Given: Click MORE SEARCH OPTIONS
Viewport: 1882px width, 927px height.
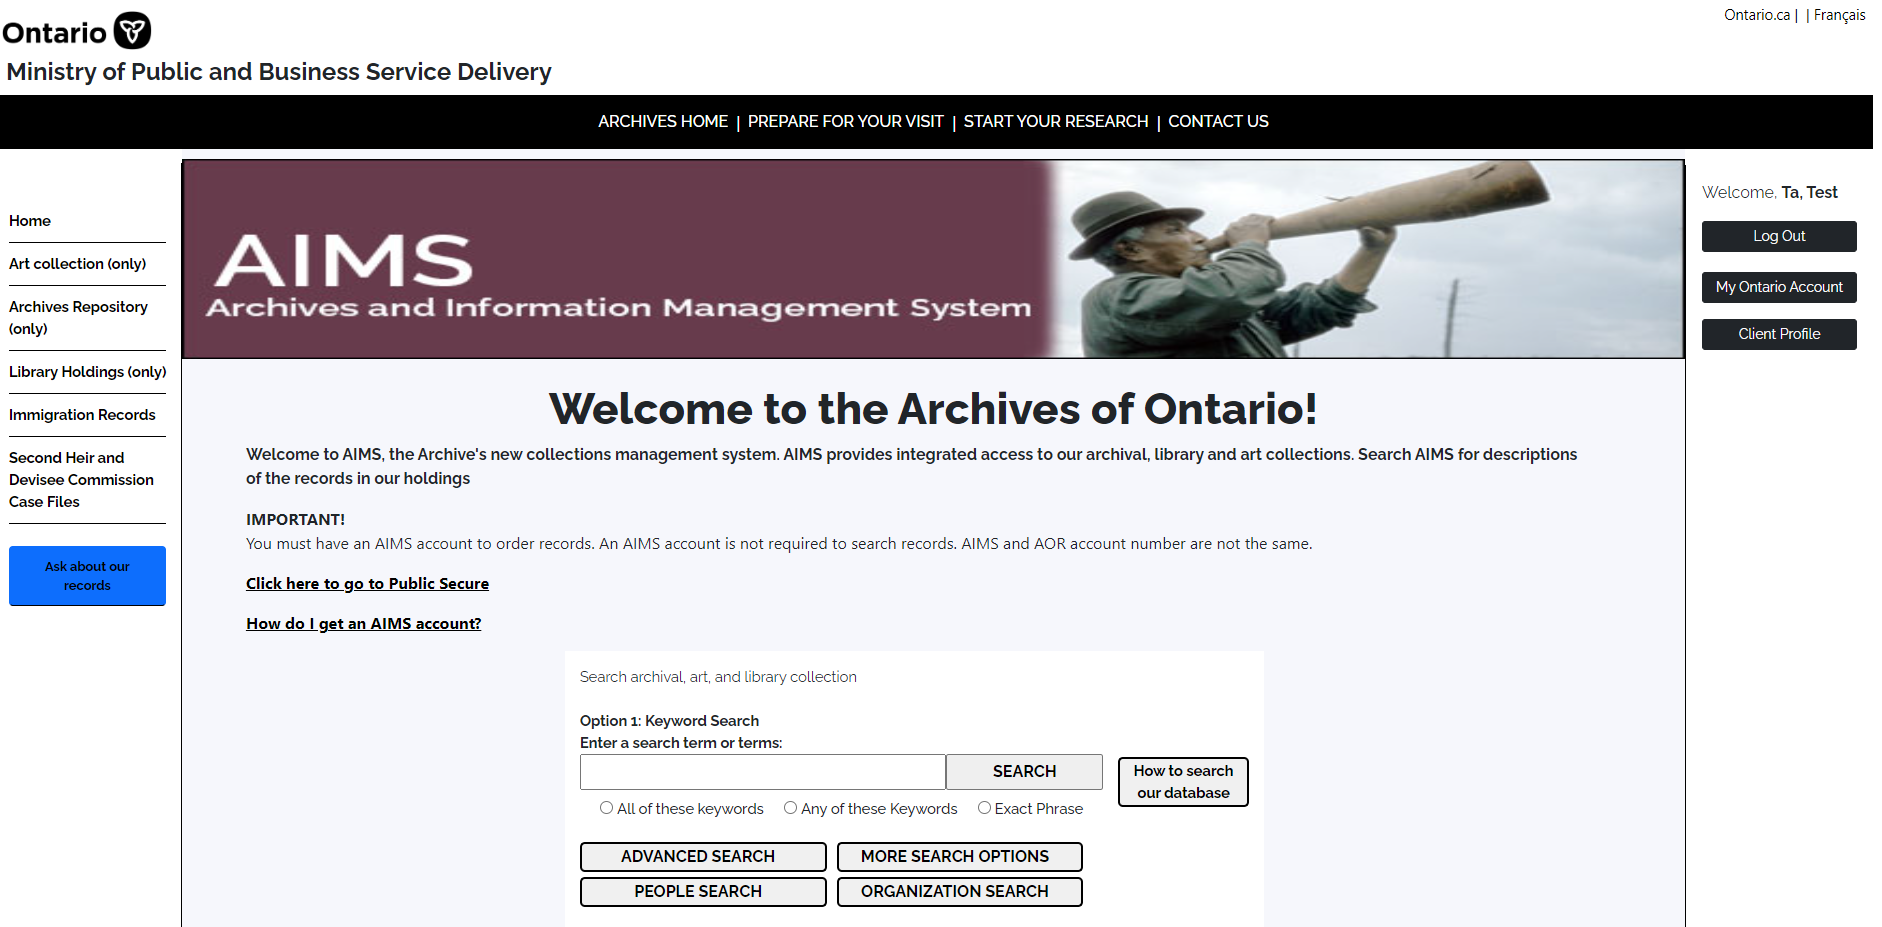Looking at the screenshot, I should 959,857.
